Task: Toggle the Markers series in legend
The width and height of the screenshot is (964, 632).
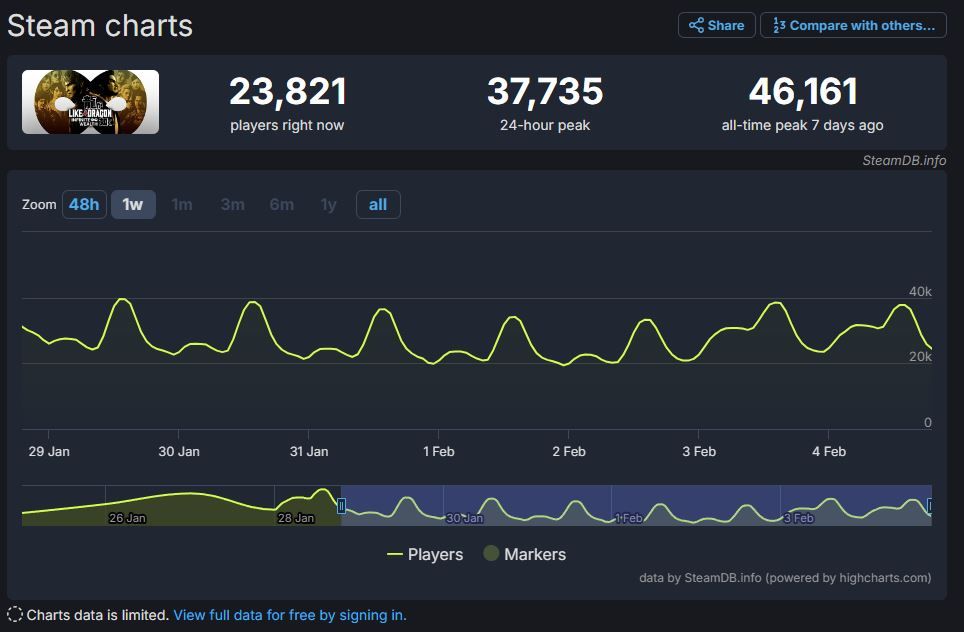Action: pyautogui.click(x=524, y=555)
